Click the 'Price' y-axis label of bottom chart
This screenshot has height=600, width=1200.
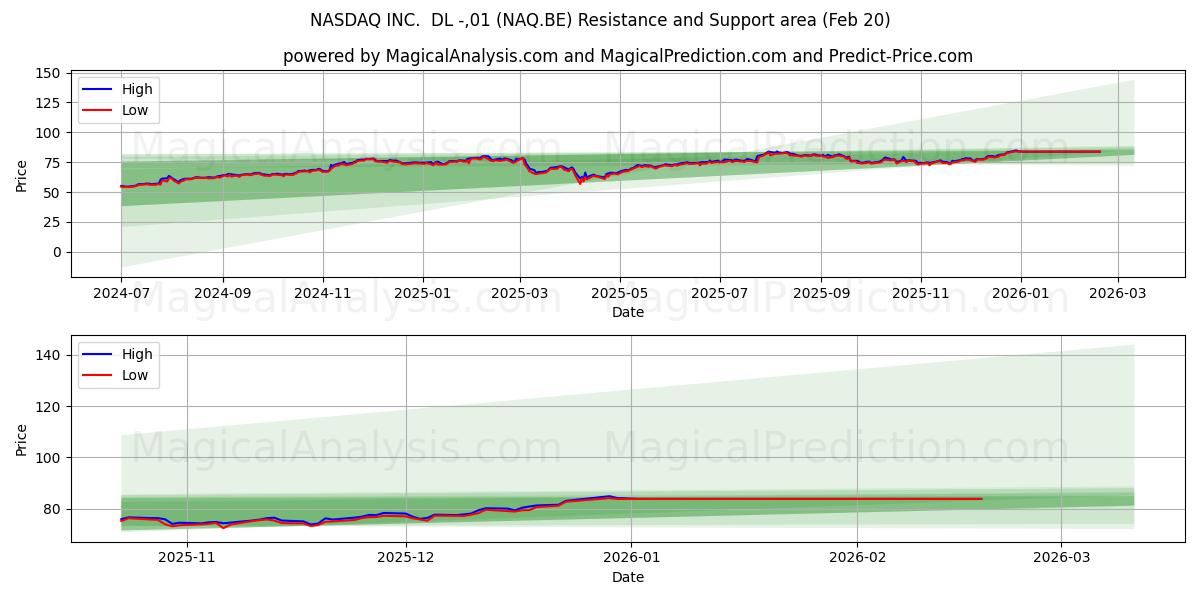click(x=22, y=439)
